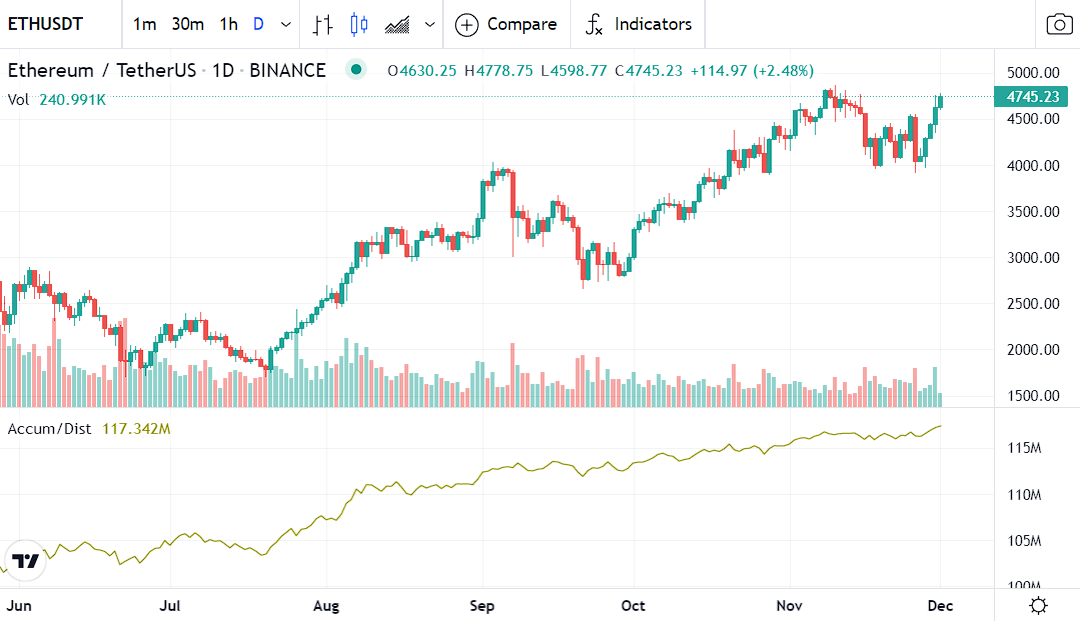The height and width of the screenshot is (621, 1080).
Task: Select the bar chart style icon
Action: pyautogui.click(x=322, y=24)
